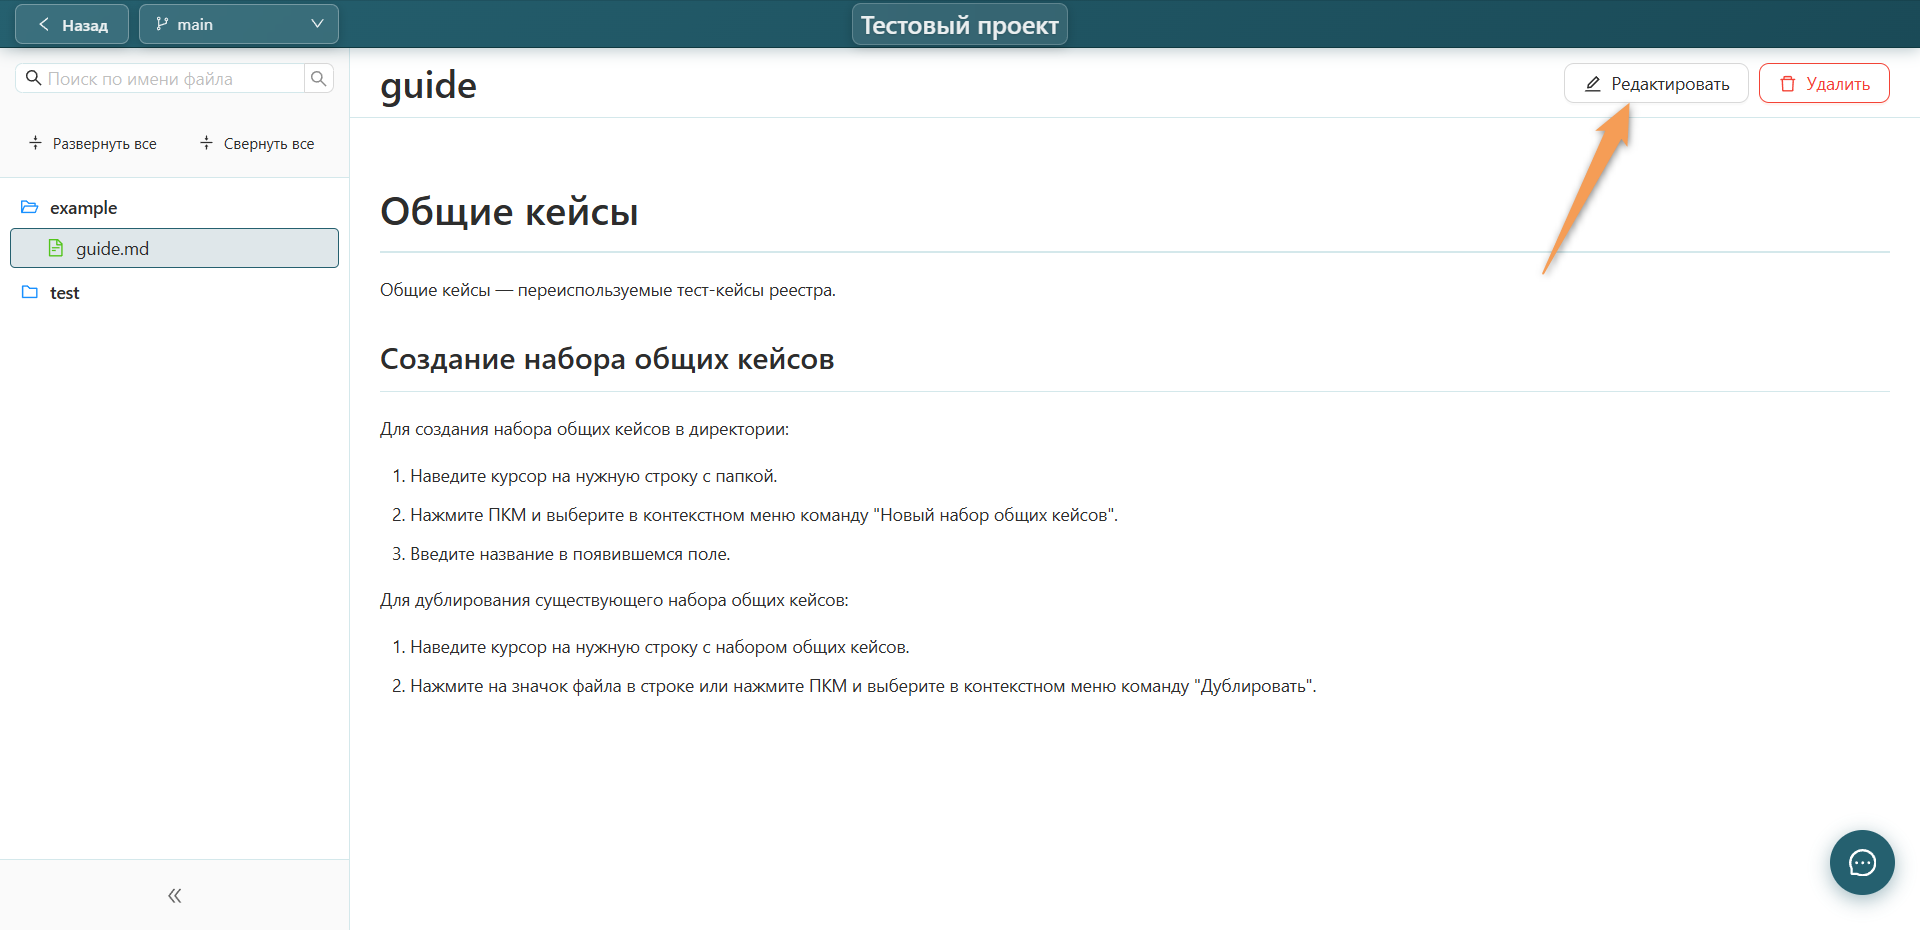The image size is (1920, 930).
Task: Click the guide.md file document icon
Action: (x=56, y=248)
